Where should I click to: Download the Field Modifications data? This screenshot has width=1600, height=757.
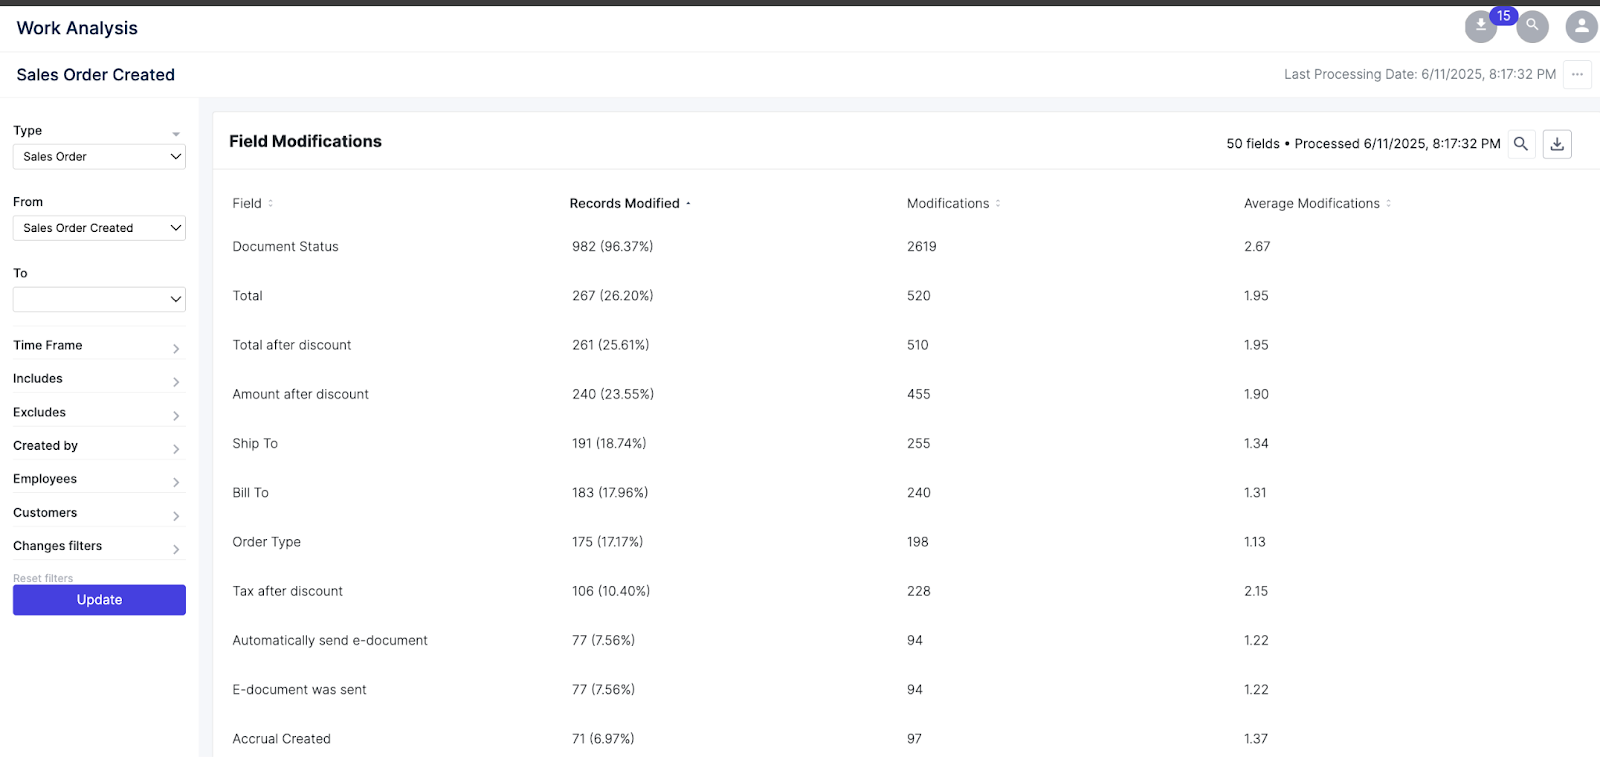click(x=1557, y=144)
